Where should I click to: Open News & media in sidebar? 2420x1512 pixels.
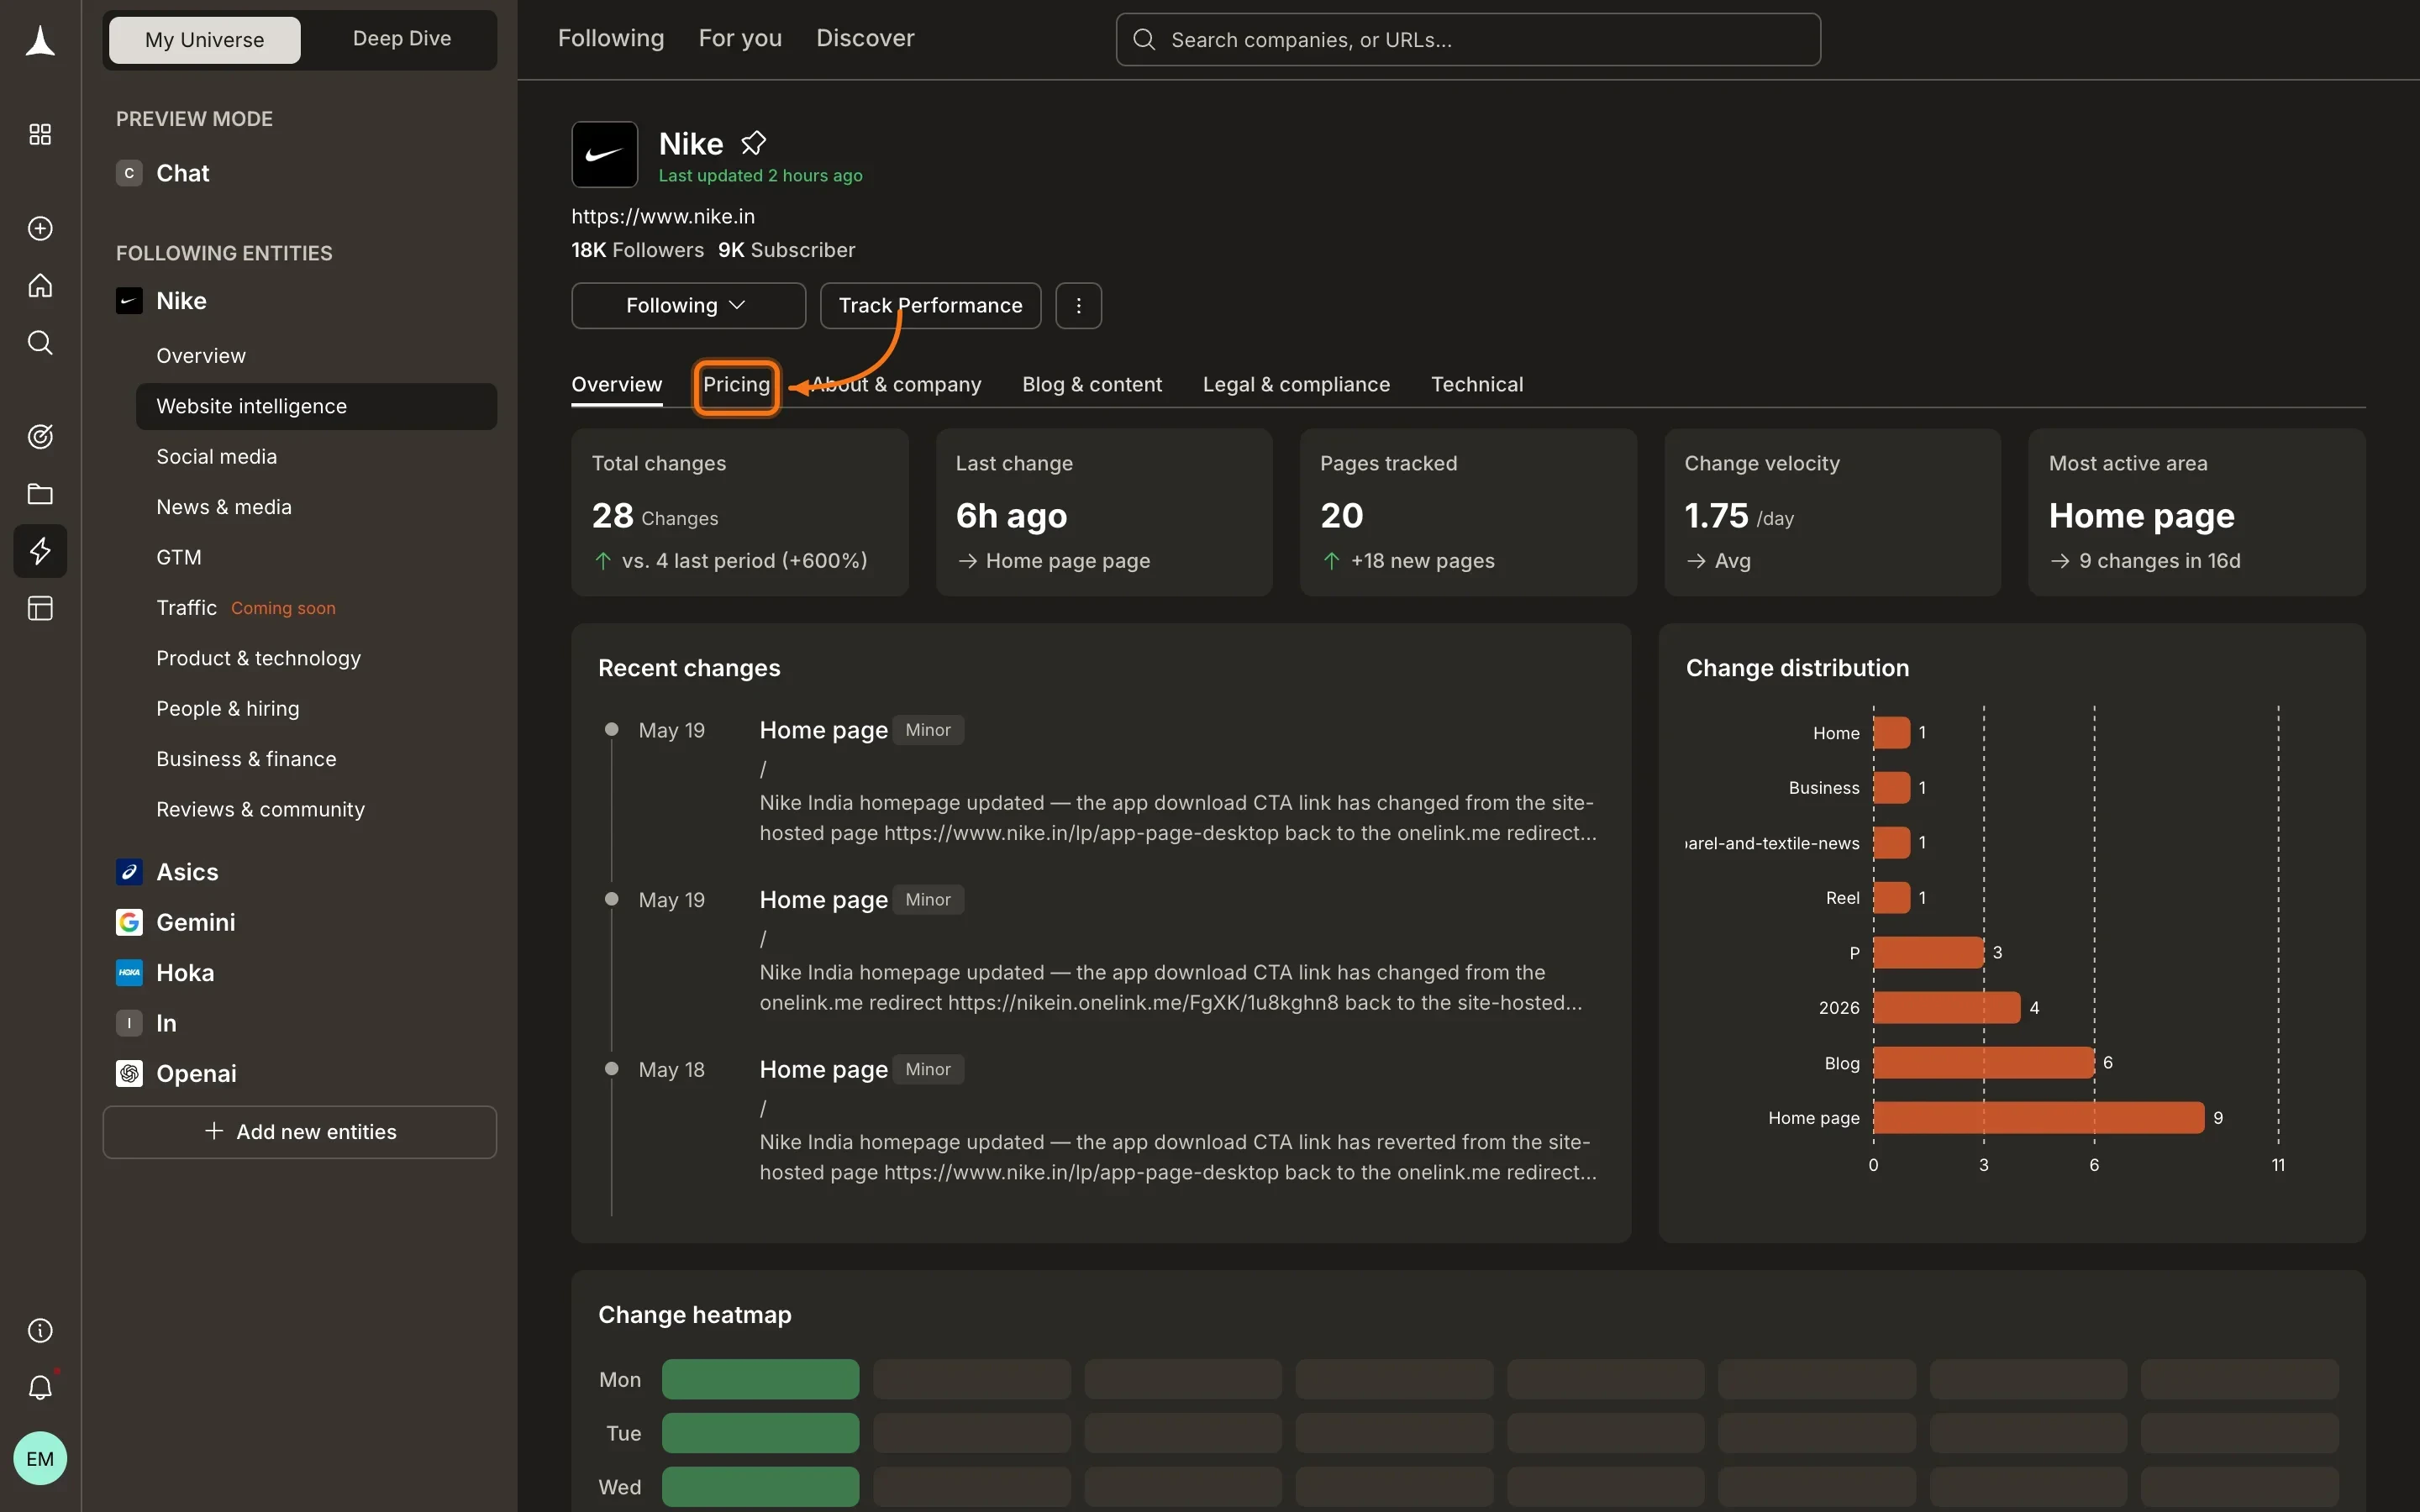tap(316, 507)
